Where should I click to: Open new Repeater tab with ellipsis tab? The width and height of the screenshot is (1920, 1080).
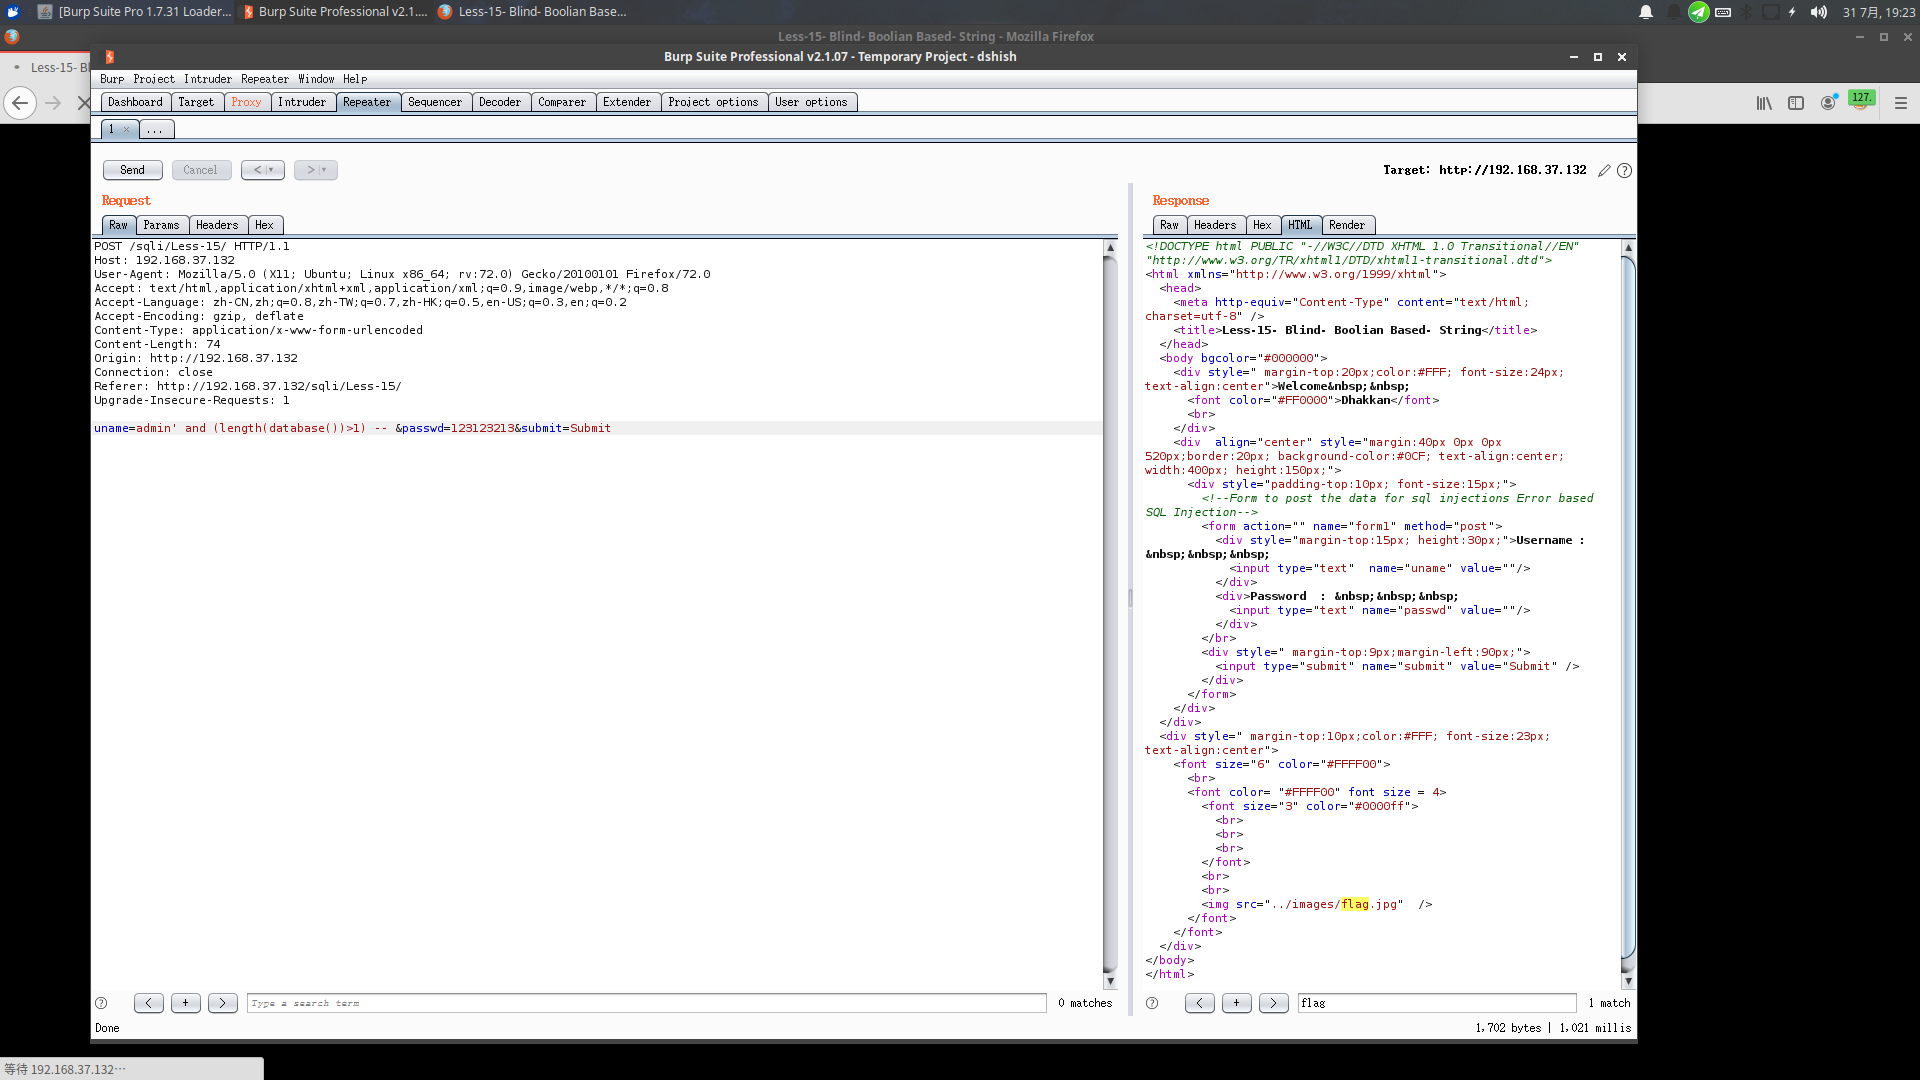(155, 130)
